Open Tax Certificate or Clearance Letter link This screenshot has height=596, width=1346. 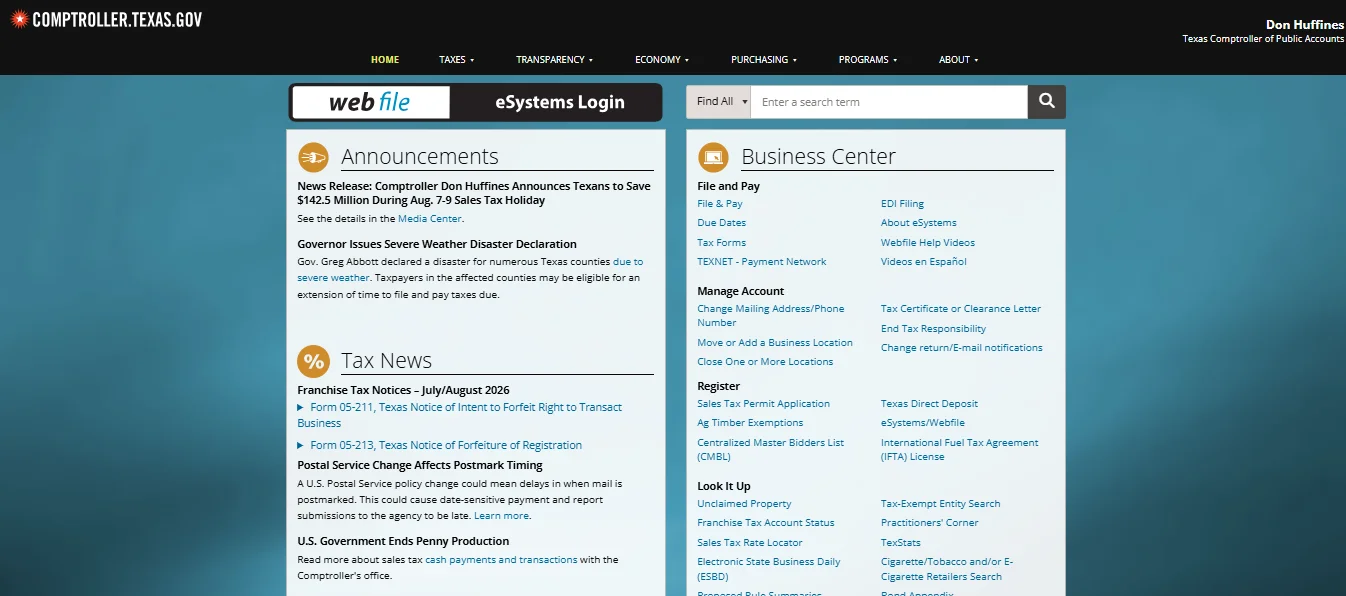click(961, 309)
